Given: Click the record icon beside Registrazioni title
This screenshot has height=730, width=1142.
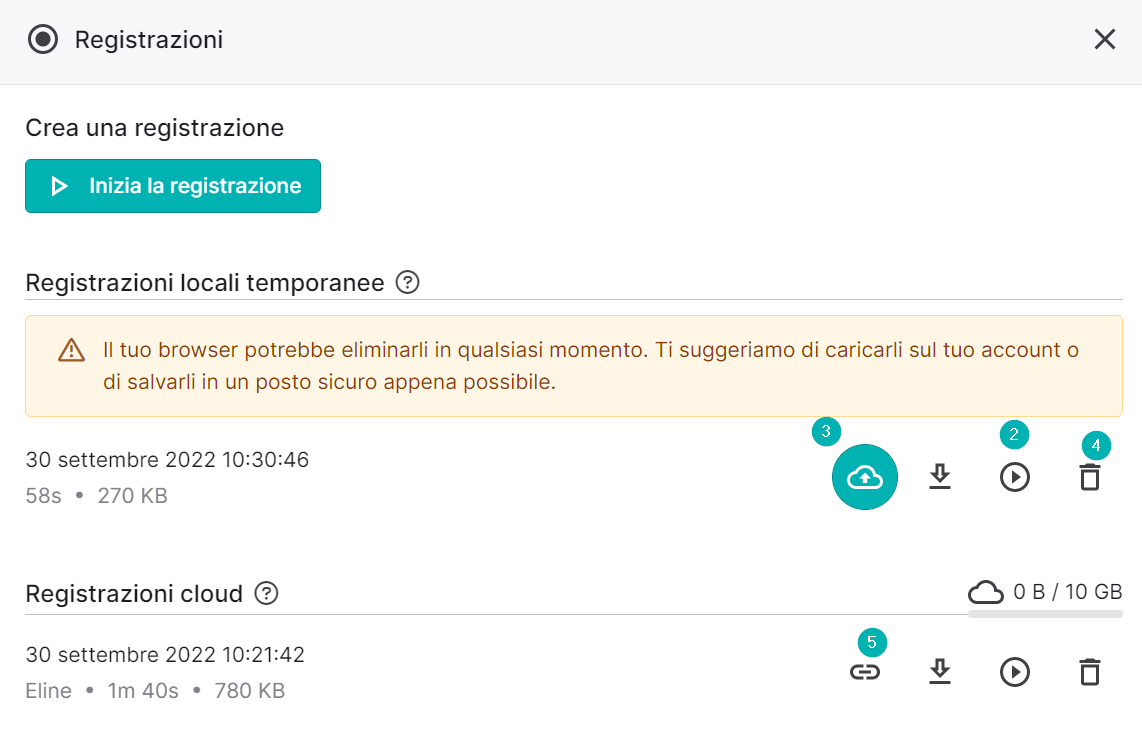Looking at the screenshot, I should coord(43,39).
